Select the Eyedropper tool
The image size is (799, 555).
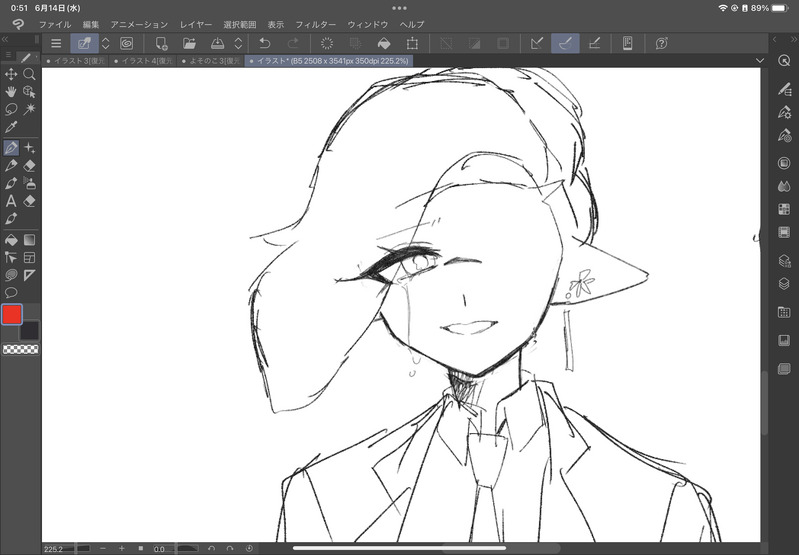[x=11, y=127]
